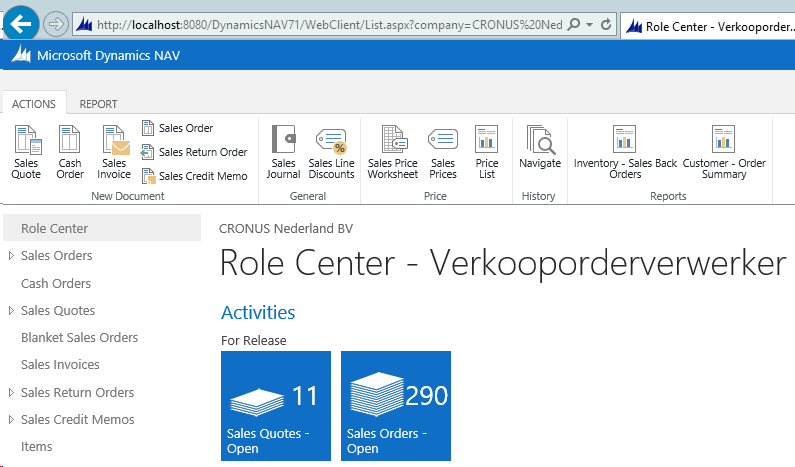The image size is (795, 467).
Task: Open the address bar dropdown arrow
Action: click(589, 24)
